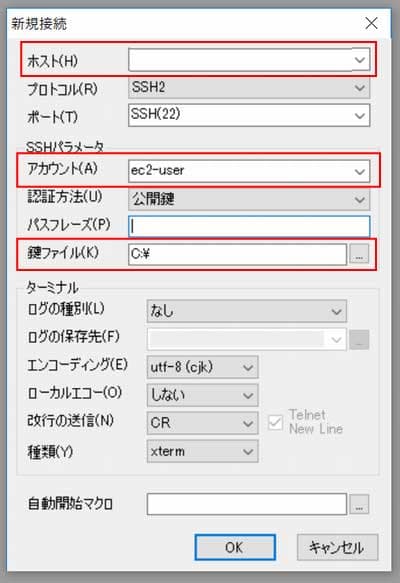Screen dimensions: 400x583
Task: Click the log destination browse ... button
Action: tap(359, 339)
